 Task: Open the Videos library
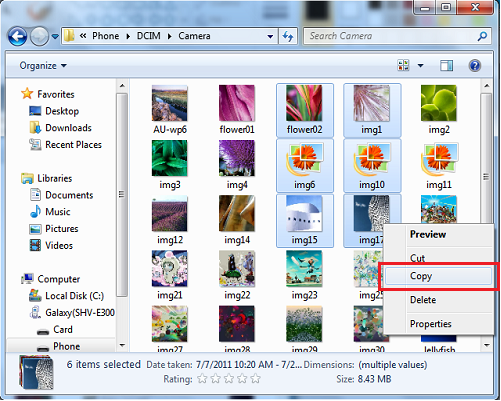(51, 245)
